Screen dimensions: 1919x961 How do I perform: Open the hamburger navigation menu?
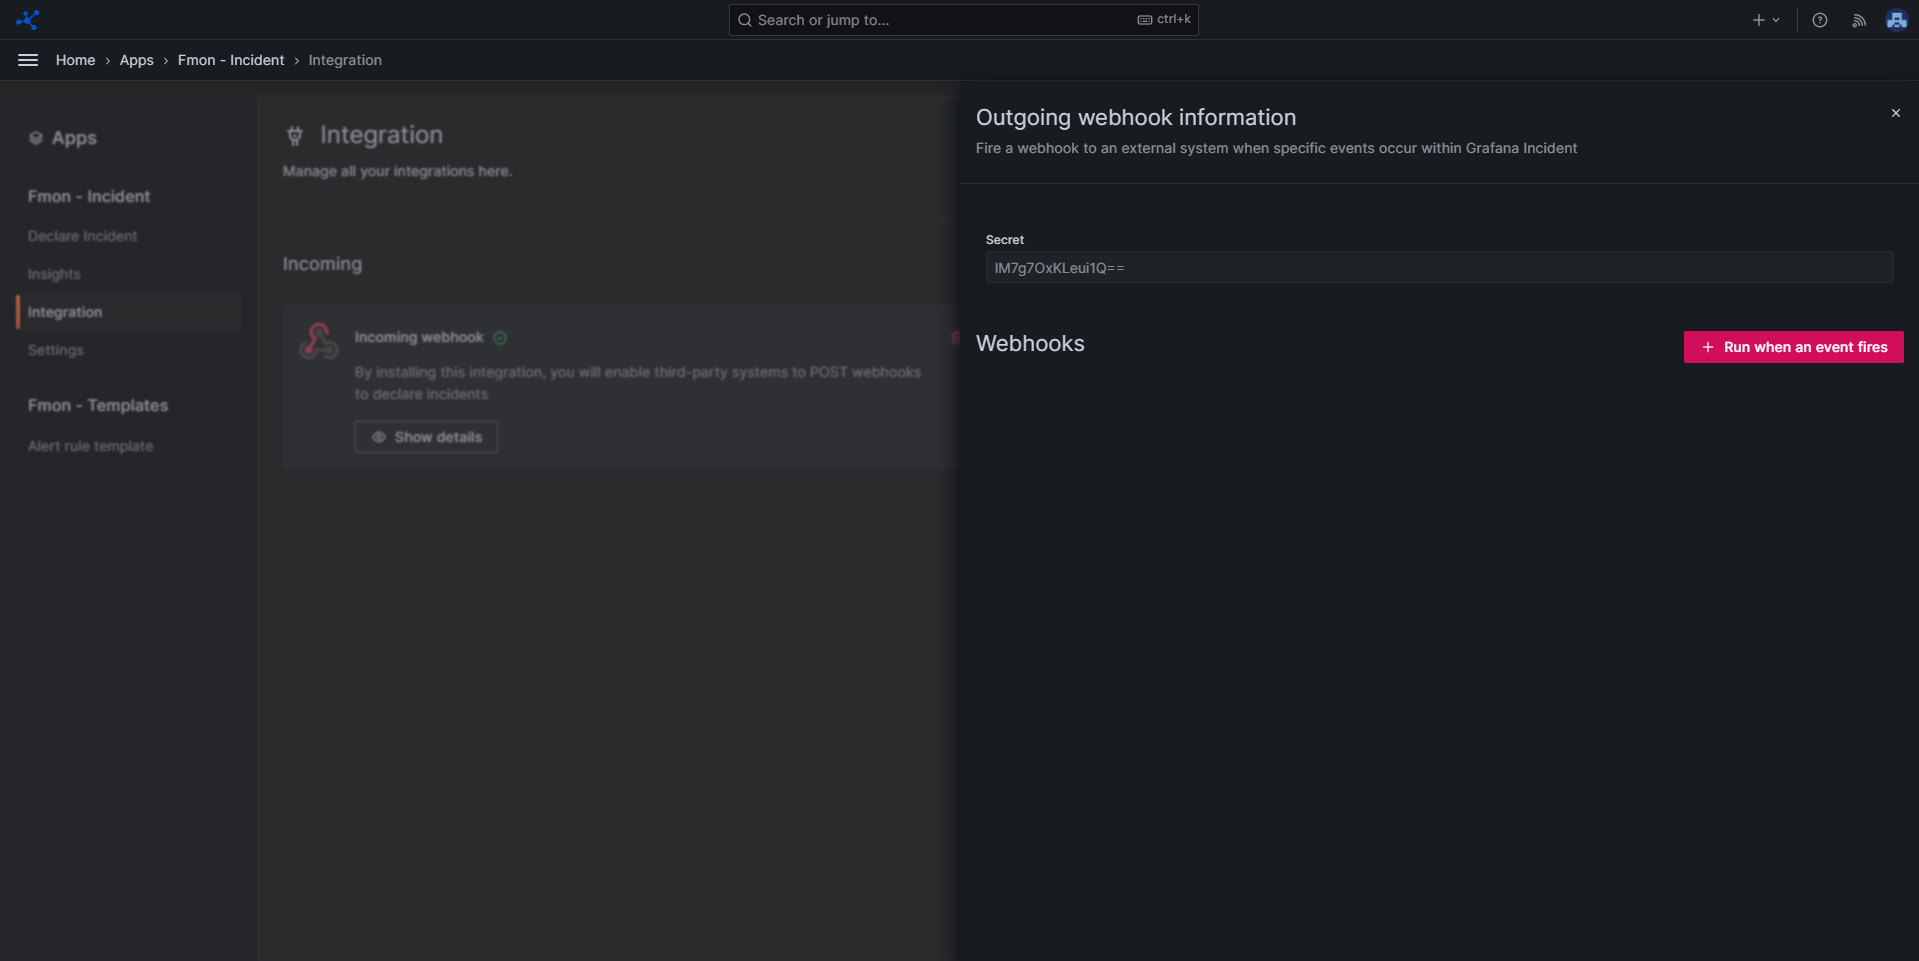[x=28, y=60]
